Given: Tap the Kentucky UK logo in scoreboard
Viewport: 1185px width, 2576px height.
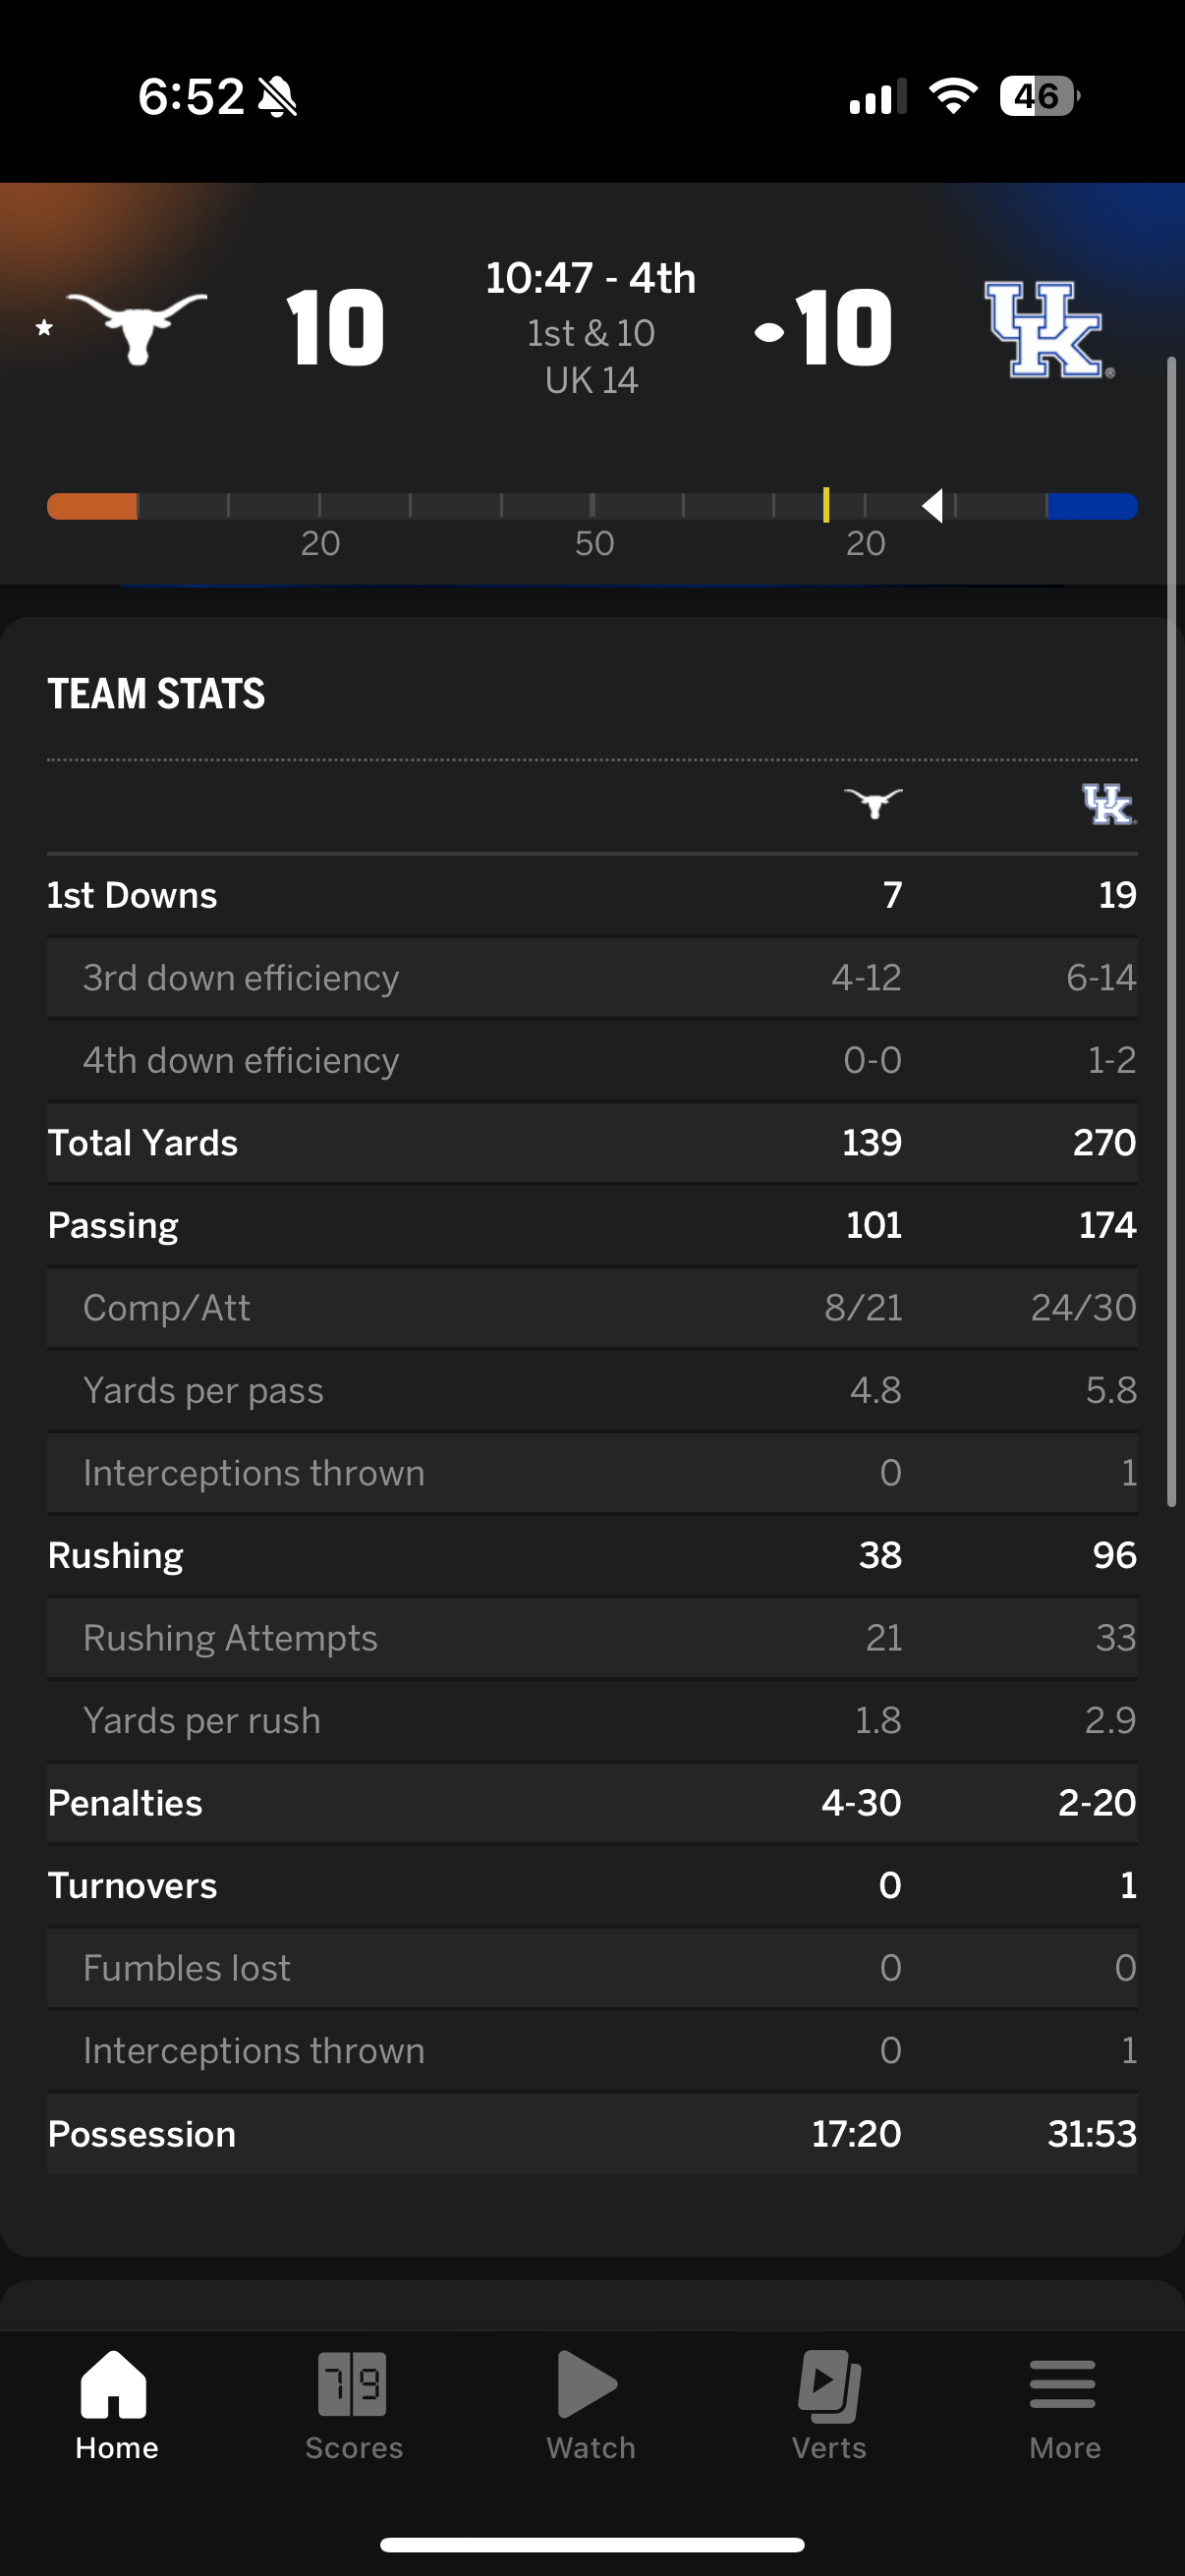Looking at the screenshot, I should pos(1046,329).
